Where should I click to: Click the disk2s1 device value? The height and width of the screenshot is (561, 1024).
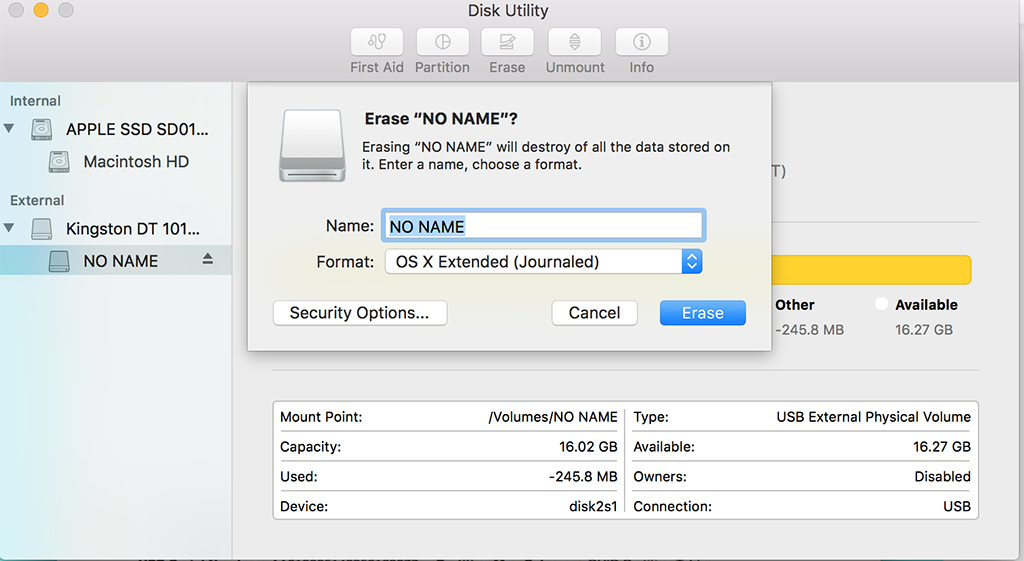tap(593, 506)
